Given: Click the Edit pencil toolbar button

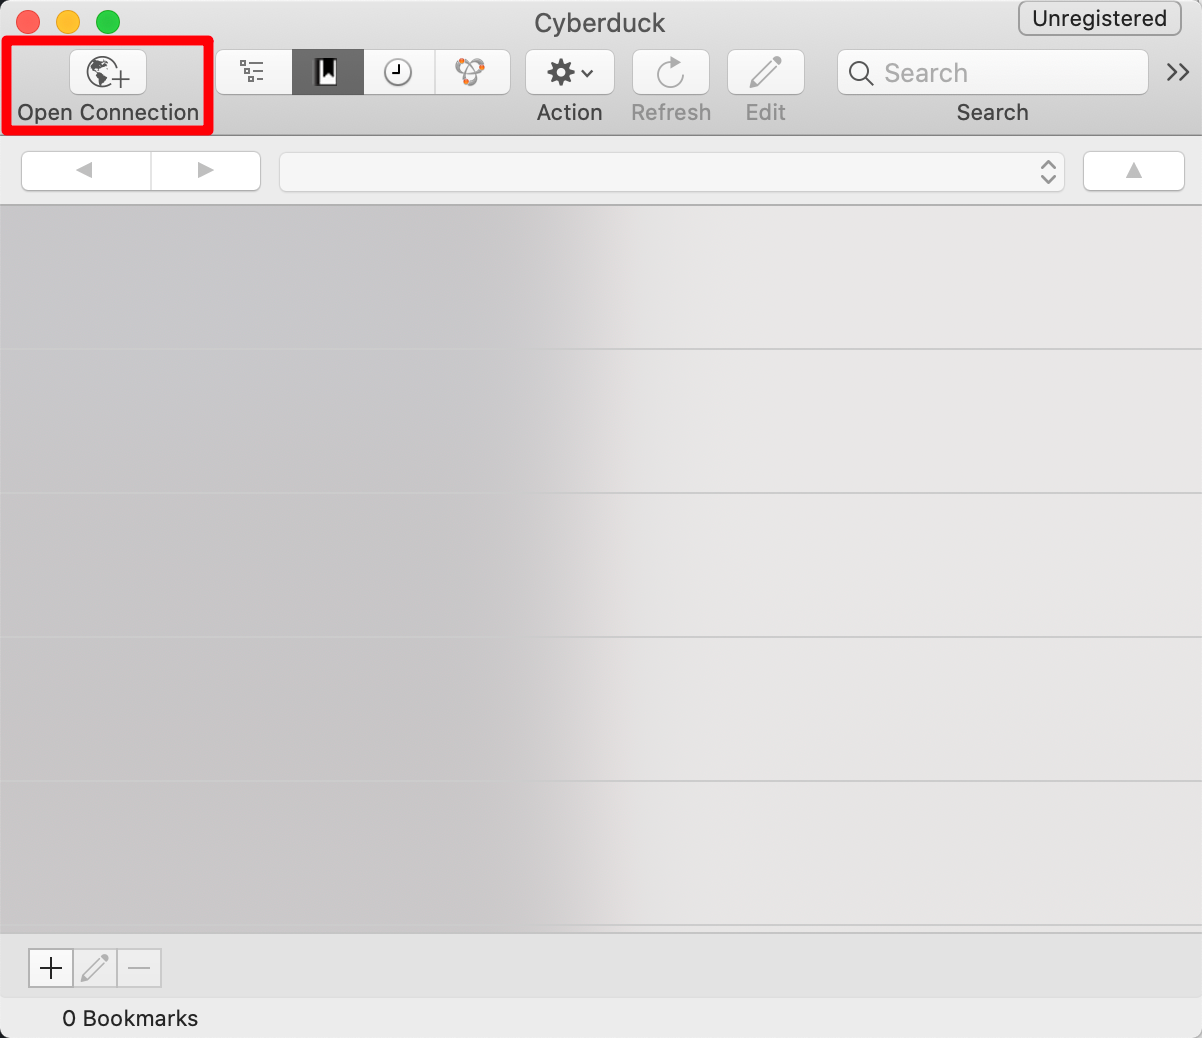Looking at the screenshot, I should click(x=766, y=72).
